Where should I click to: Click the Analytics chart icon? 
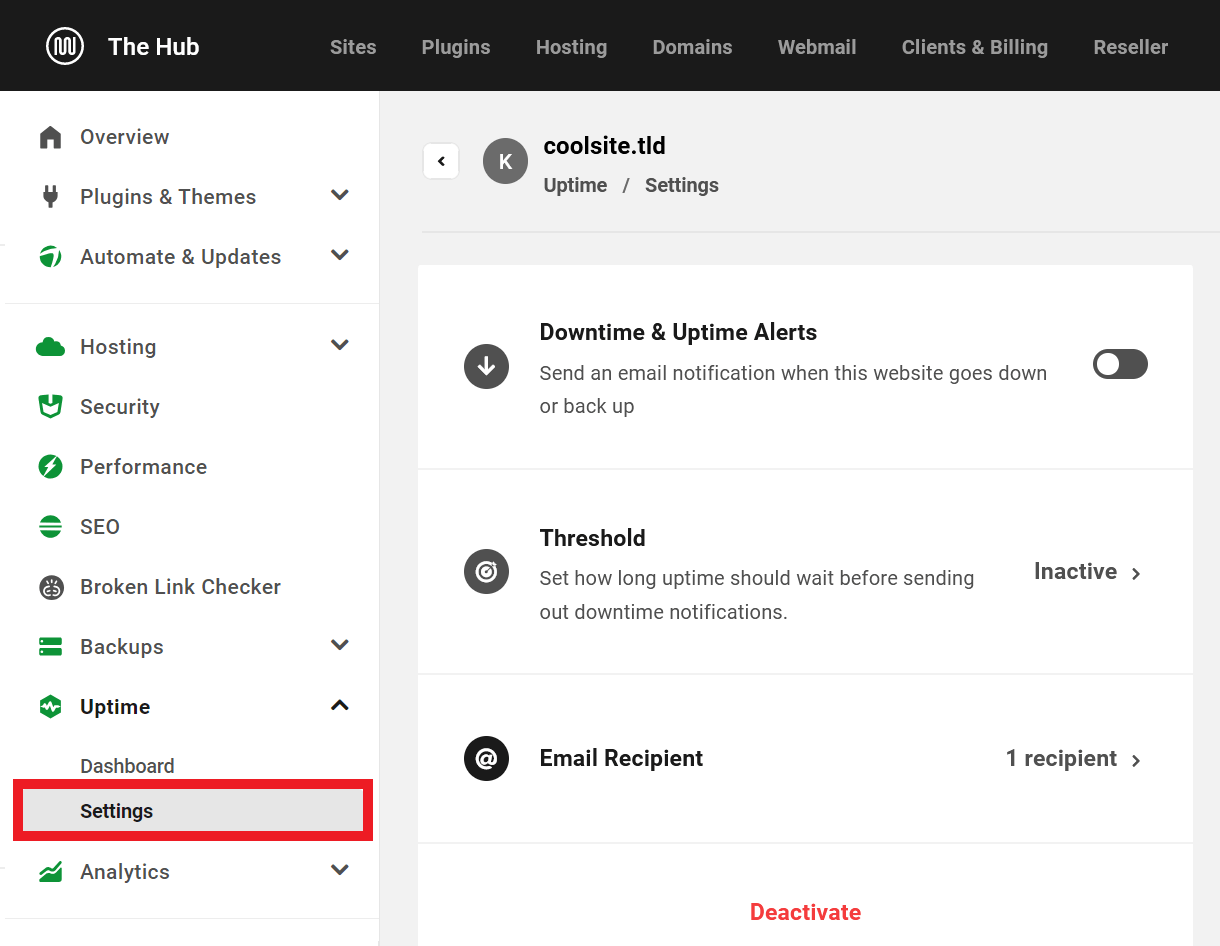pos(50,871)
